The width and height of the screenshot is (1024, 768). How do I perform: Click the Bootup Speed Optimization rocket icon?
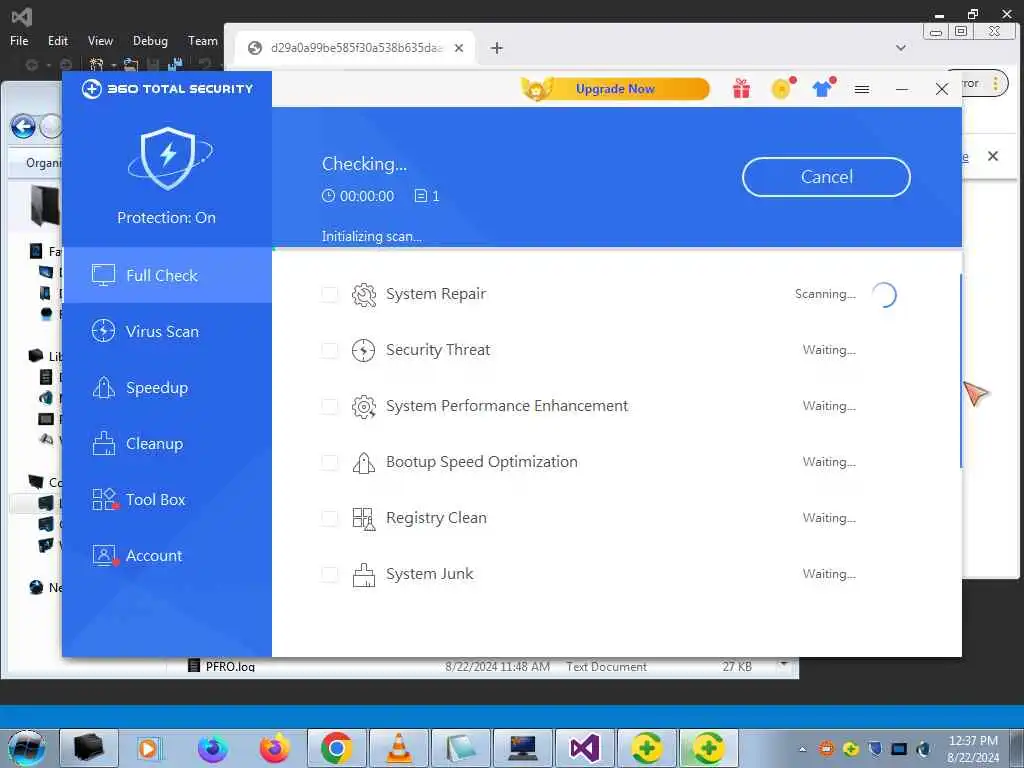(x=364, y=462)
